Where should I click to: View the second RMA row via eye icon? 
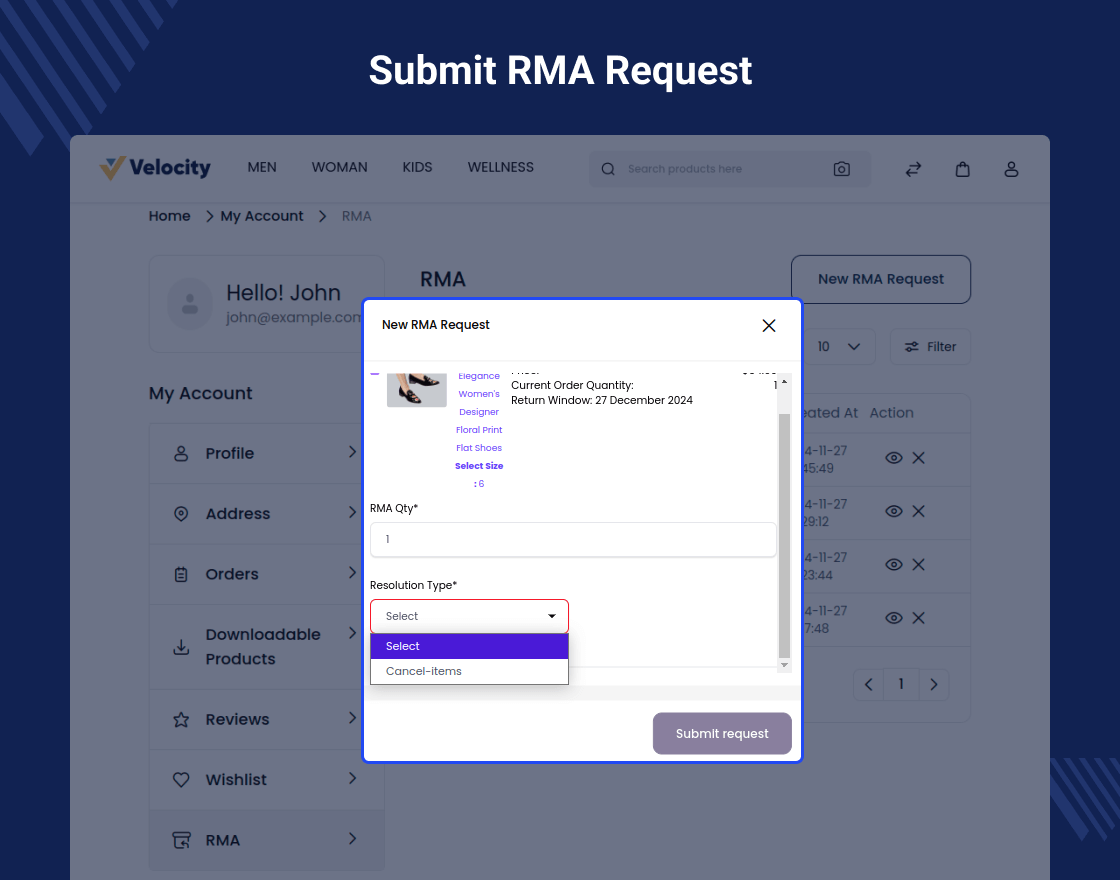point(894,511)
